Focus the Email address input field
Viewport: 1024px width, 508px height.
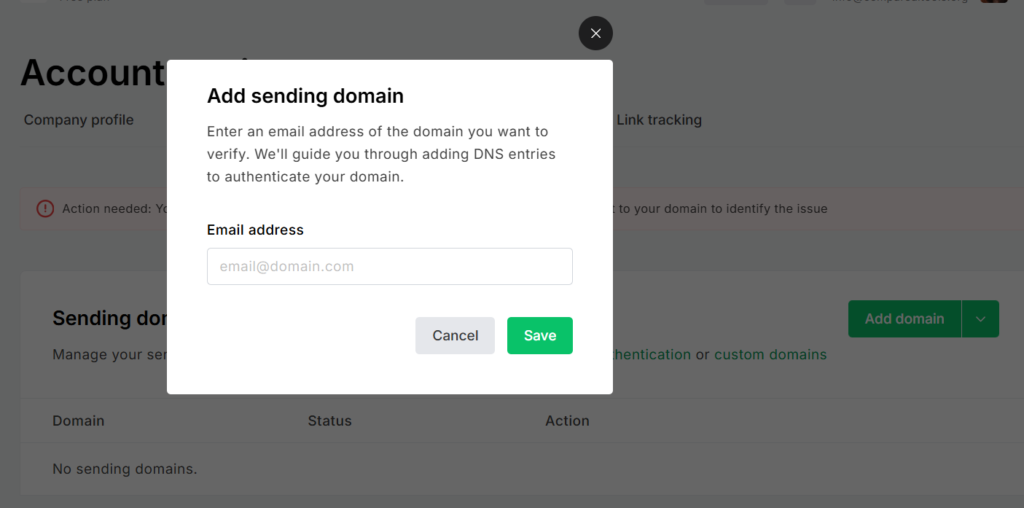pos(390,266)
